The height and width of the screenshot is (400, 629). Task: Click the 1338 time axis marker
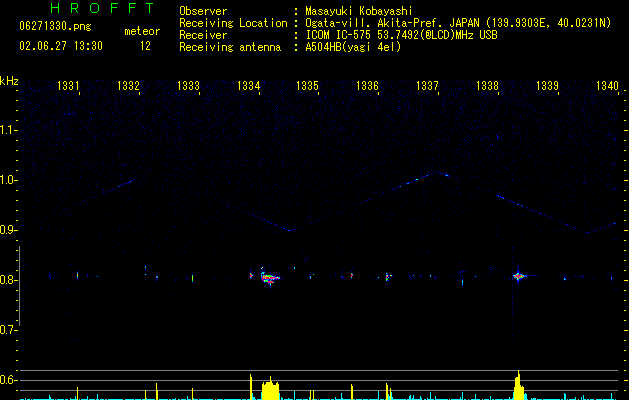pyautogui.click(x=487, y=85)
